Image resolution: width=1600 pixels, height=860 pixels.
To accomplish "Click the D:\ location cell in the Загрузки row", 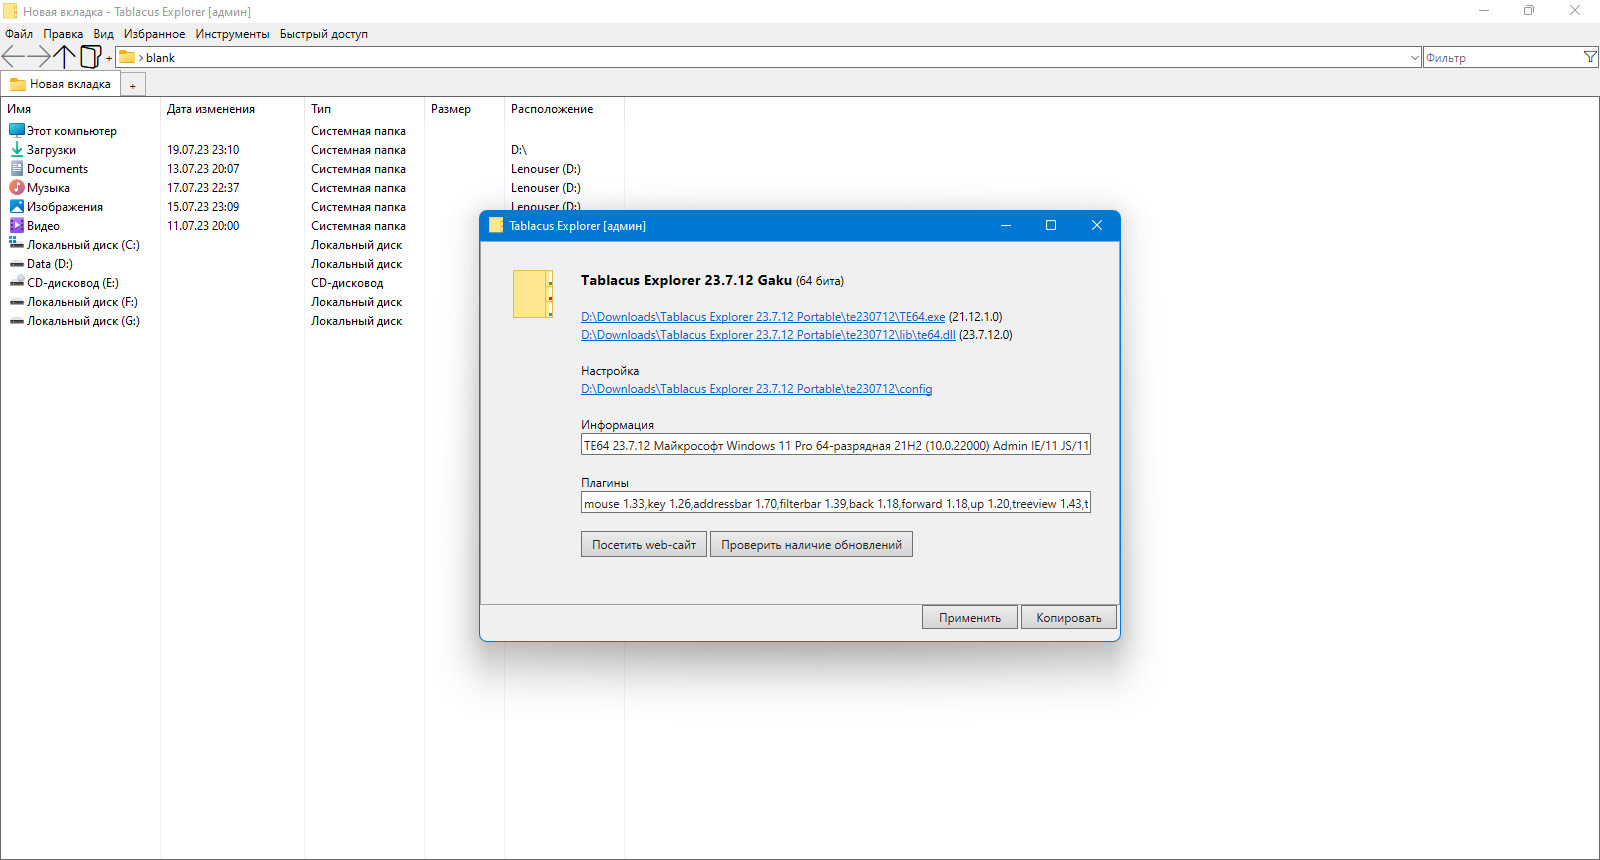I will 518,150.
